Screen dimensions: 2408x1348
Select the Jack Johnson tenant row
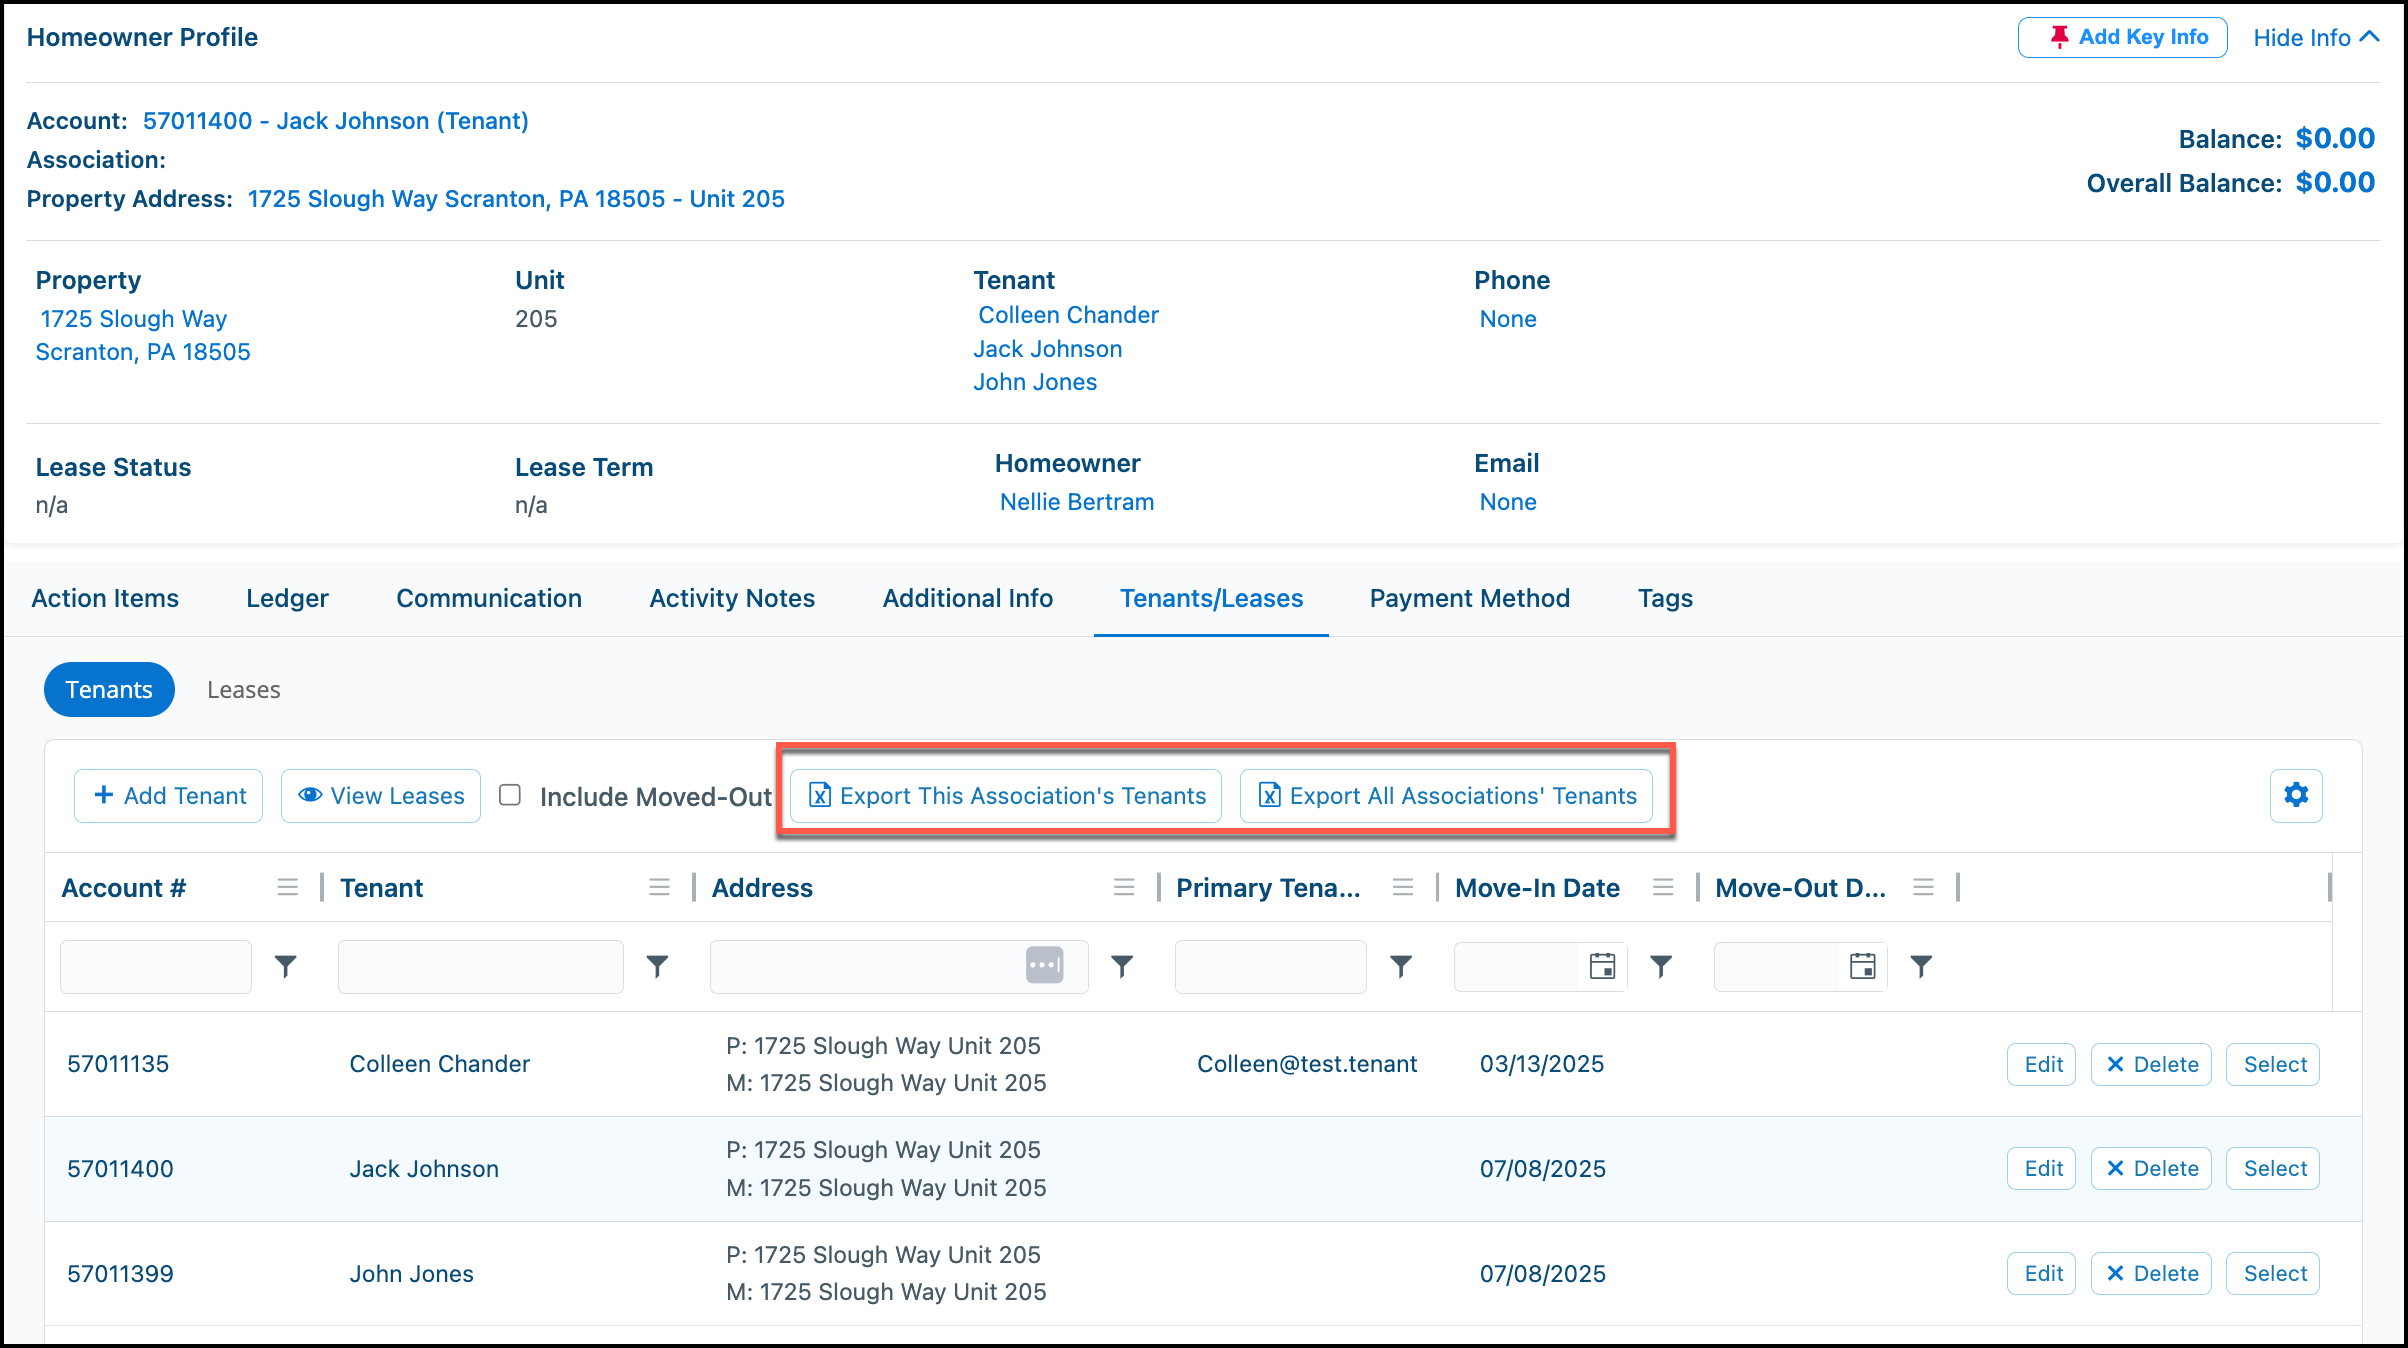click(2273, 1168)
